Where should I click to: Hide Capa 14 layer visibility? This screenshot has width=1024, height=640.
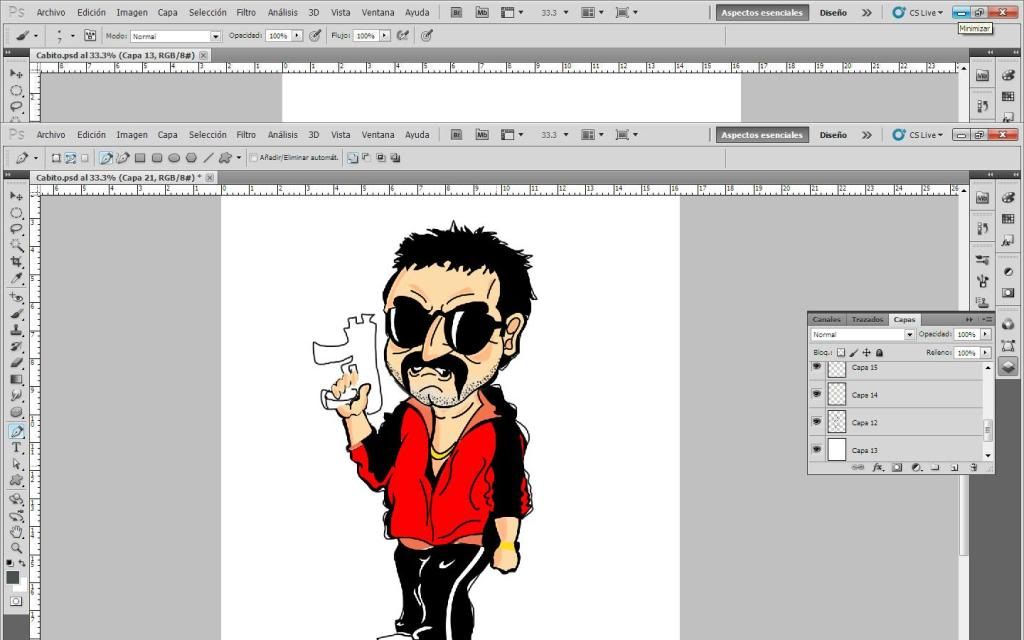click(816, 394)
